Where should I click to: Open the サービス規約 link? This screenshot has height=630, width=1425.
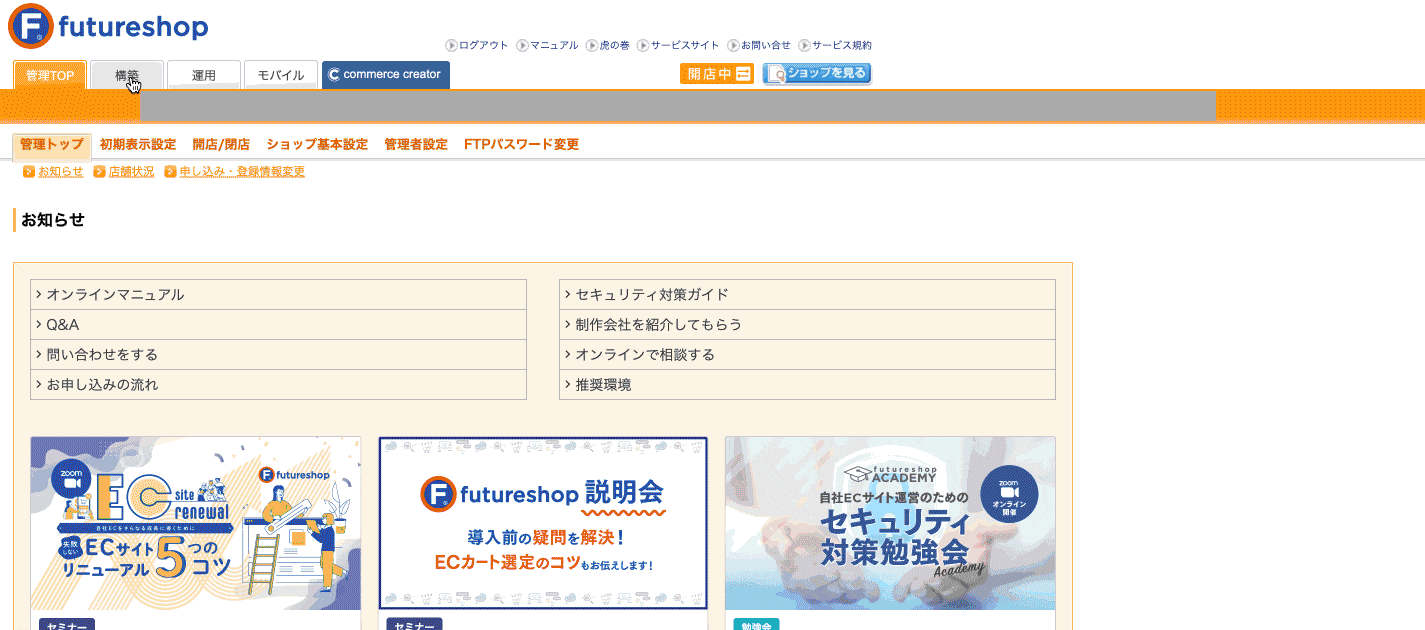point(842,45)
